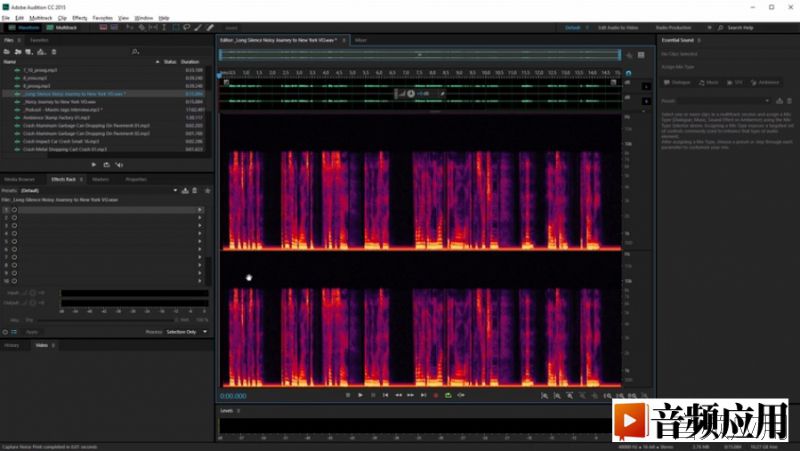Viewport: 800px width, 451px height.
Task: Open Essential Sound Preset dropdown
Action: pos(724,101)
